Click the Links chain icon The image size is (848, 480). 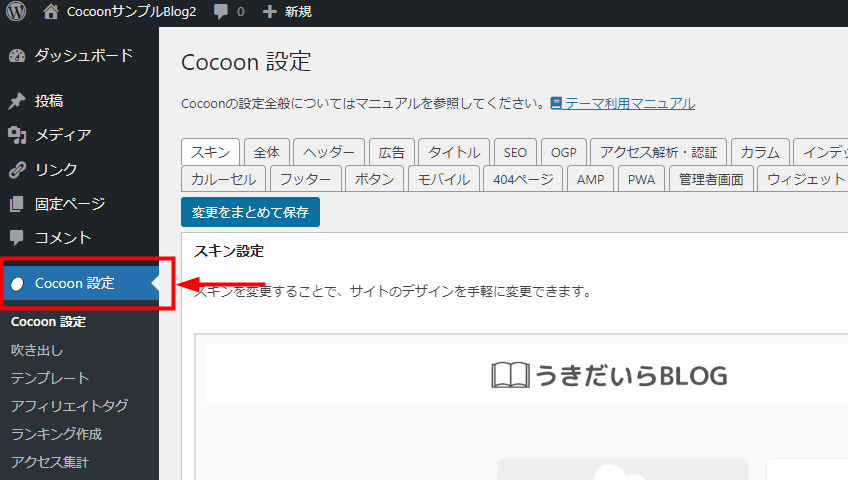click(x=17, y=170)
